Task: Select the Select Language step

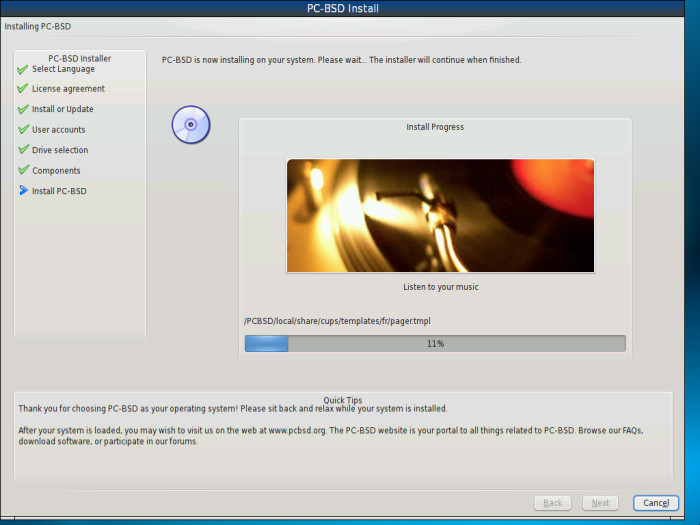Action: pos(63,69)
